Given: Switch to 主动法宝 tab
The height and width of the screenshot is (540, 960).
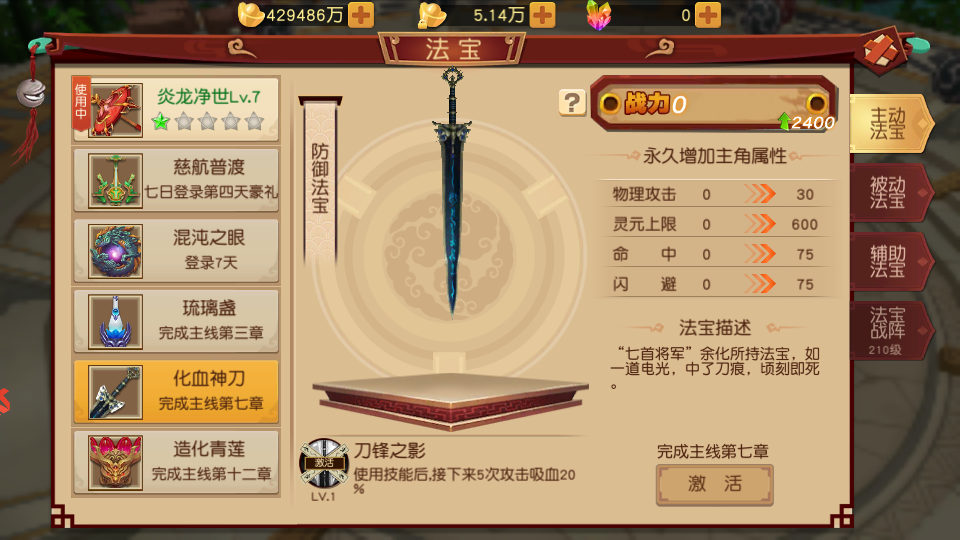Looking at the screenshot, I should (890, 124).
